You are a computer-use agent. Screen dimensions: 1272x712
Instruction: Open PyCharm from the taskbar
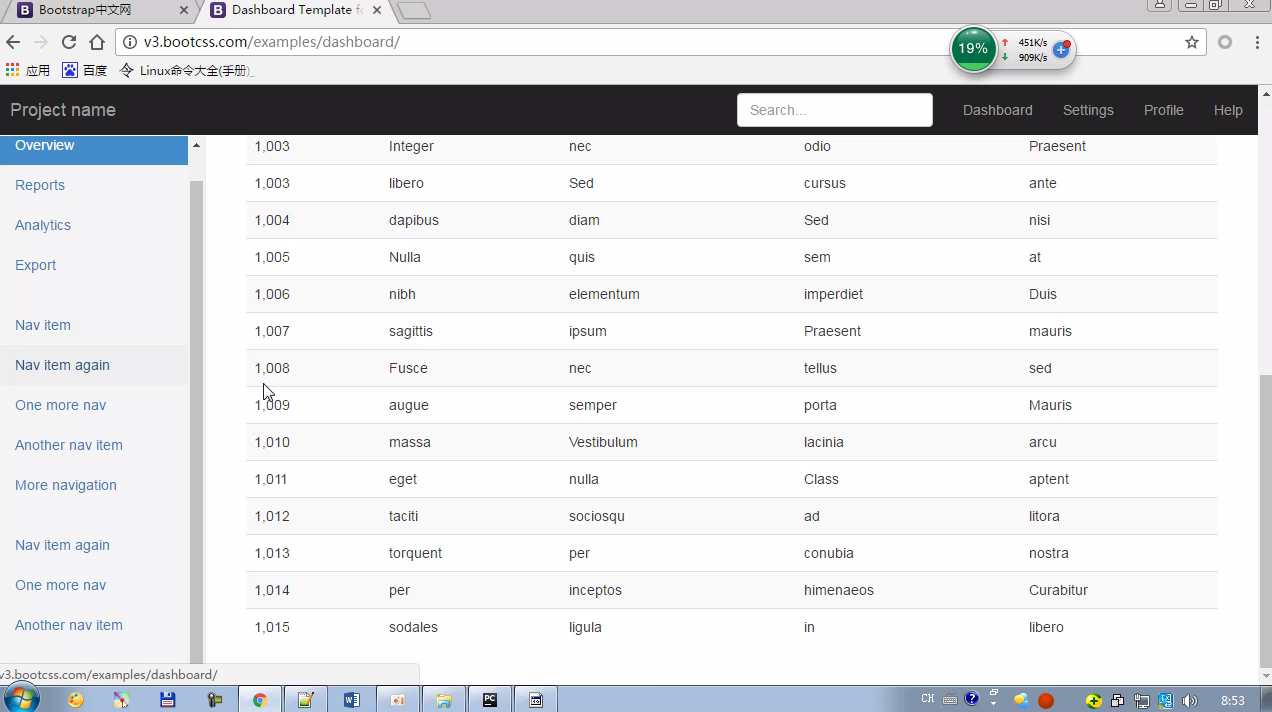490,700
